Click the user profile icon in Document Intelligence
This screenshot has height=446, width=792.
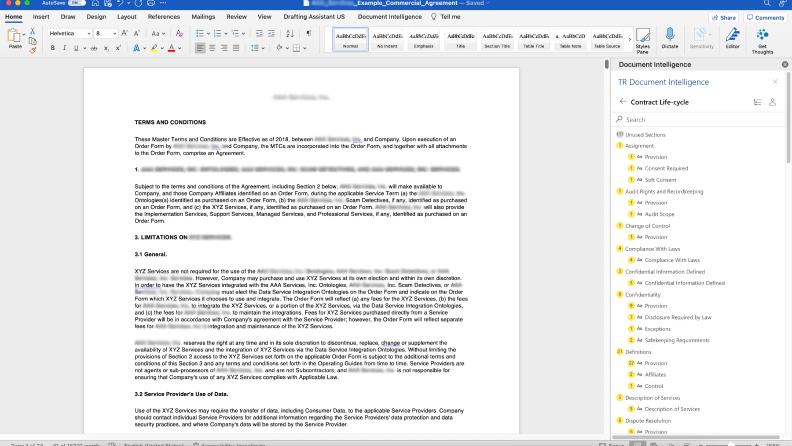point(773,102)
